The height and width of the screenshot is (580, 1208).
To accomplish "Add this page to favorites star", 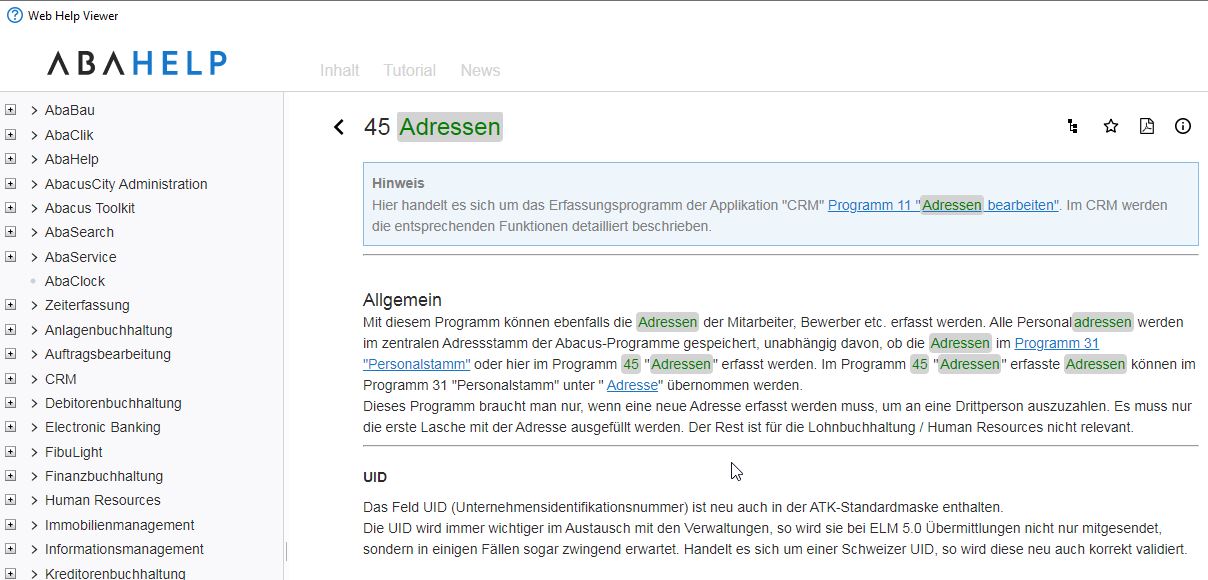I will [1110, 126].
